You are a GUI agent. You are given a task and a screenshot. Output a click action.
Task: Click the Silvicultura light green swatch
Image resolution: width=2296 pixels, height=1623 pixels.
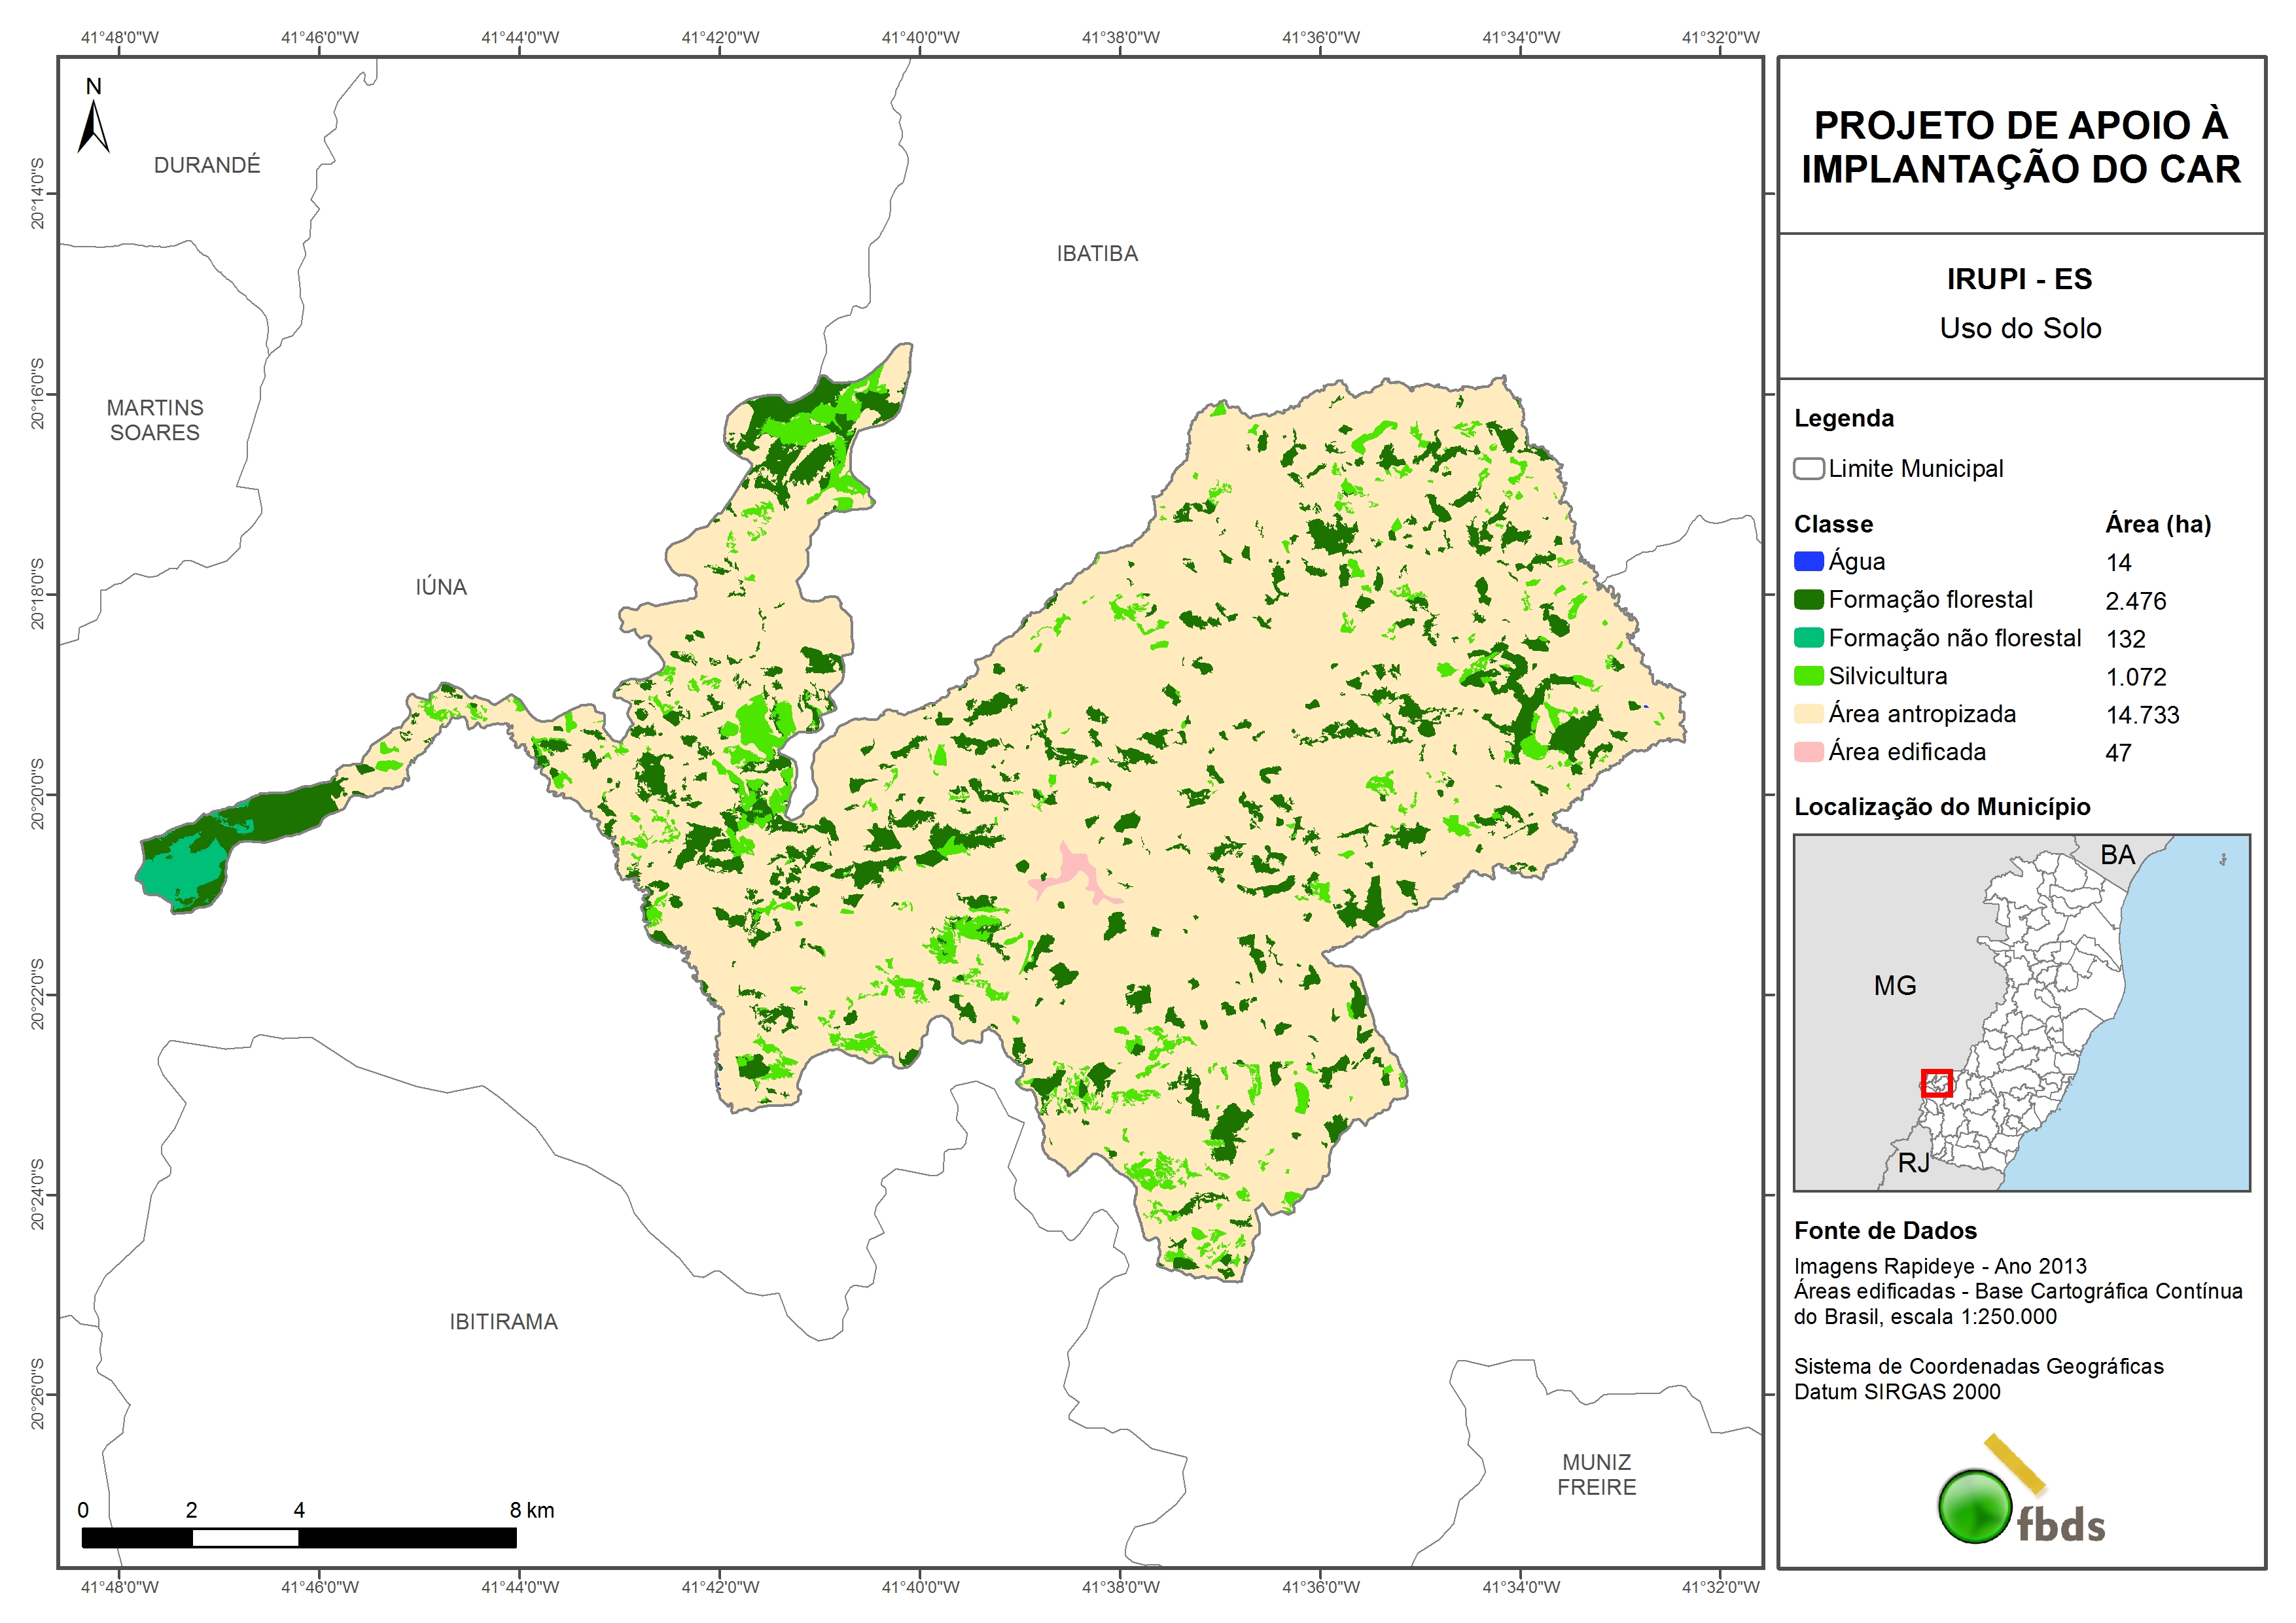coord(1808,676)
